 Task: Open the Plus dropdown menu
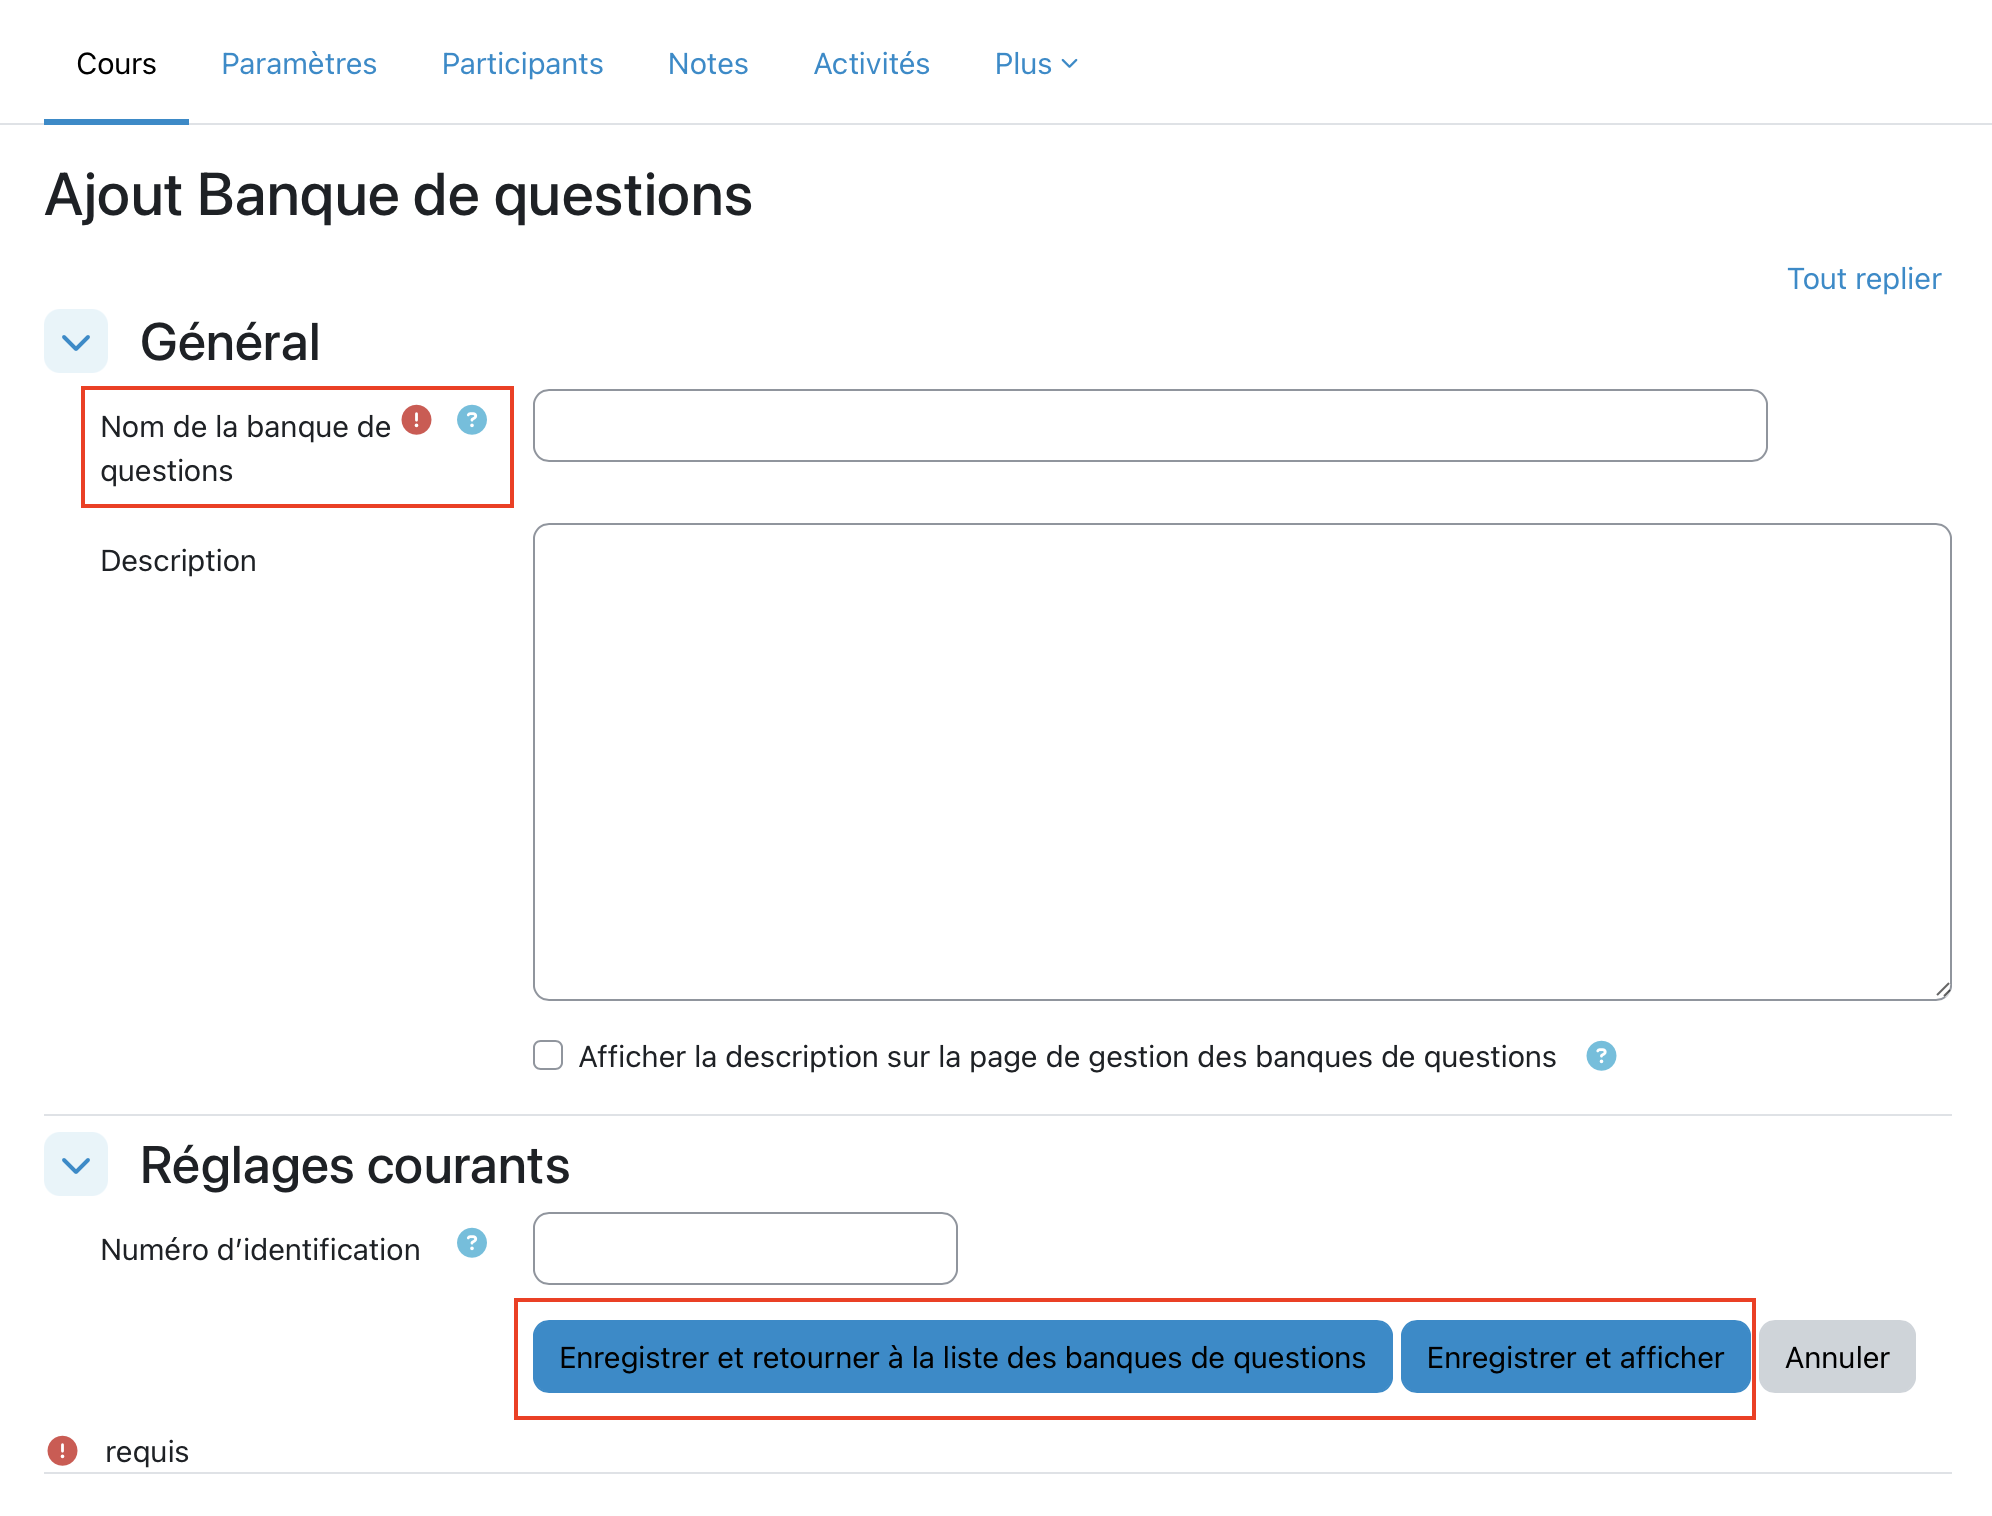(x=1035, y=64)
